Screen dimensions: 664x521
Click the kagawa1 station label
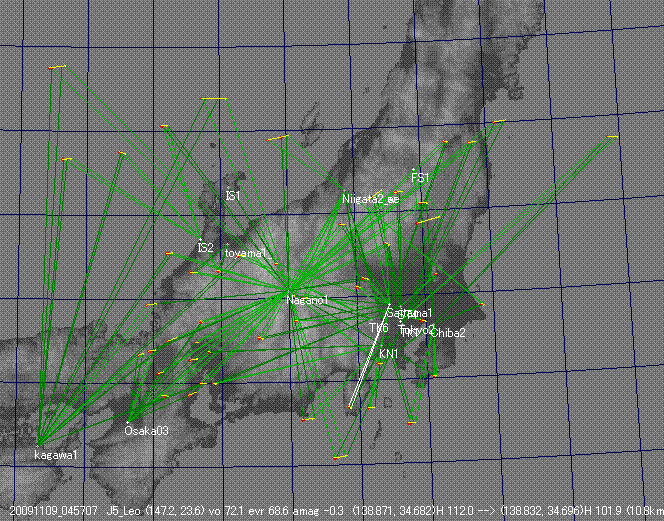[56, 455]
